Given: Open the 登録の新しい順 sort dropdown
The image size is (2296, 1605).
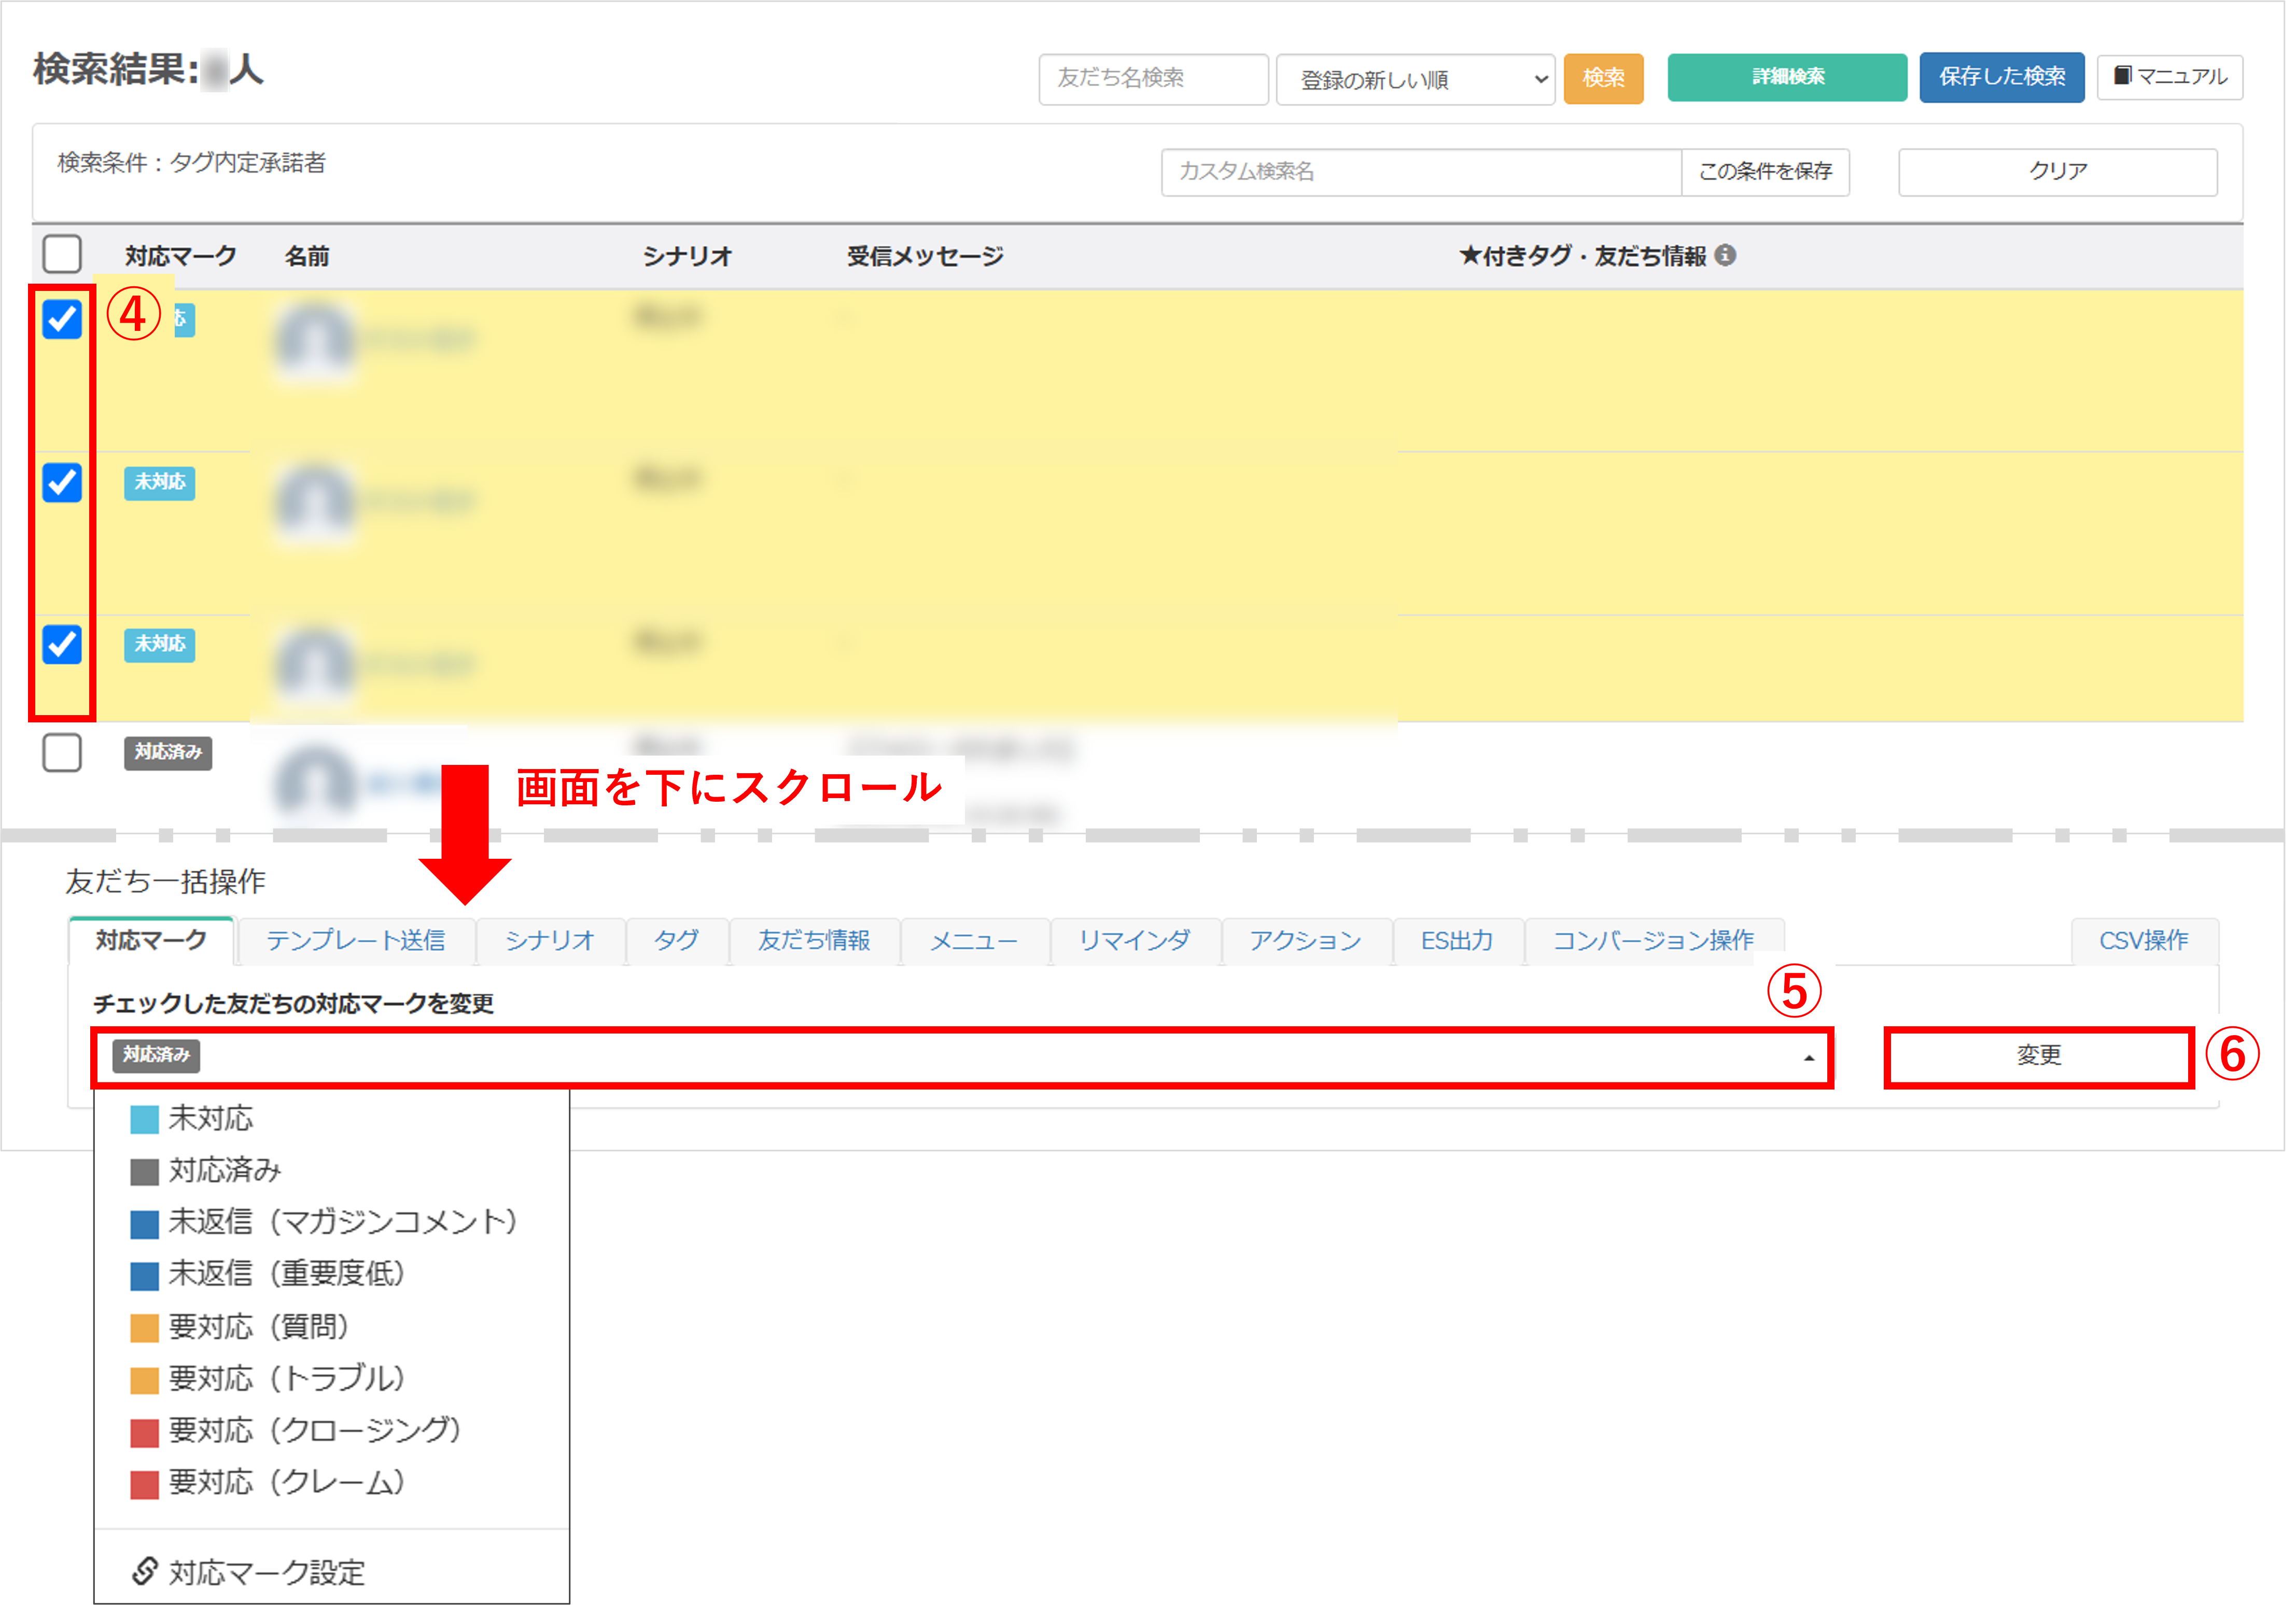Looking at the screenshot, I should (1414, 79).
